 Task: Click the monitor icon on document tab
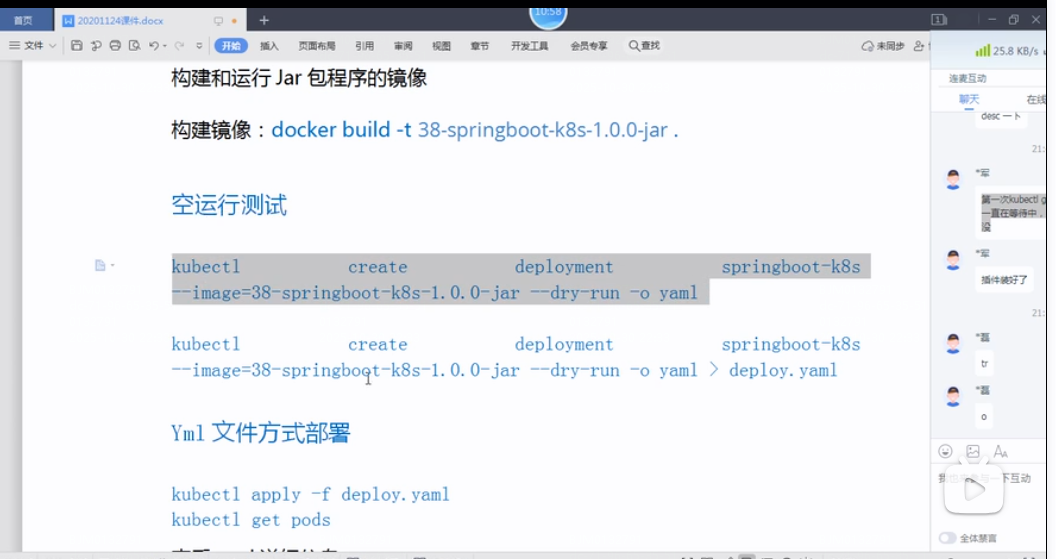218,21
